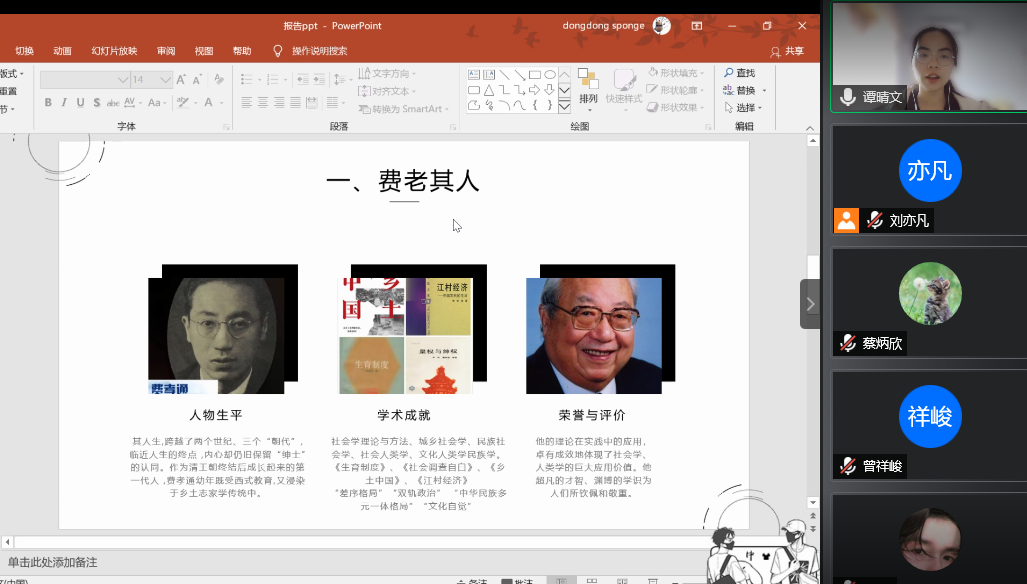1027x584 pixels.
Task: Open the font name combo box
Action: (x=84, y=80)
